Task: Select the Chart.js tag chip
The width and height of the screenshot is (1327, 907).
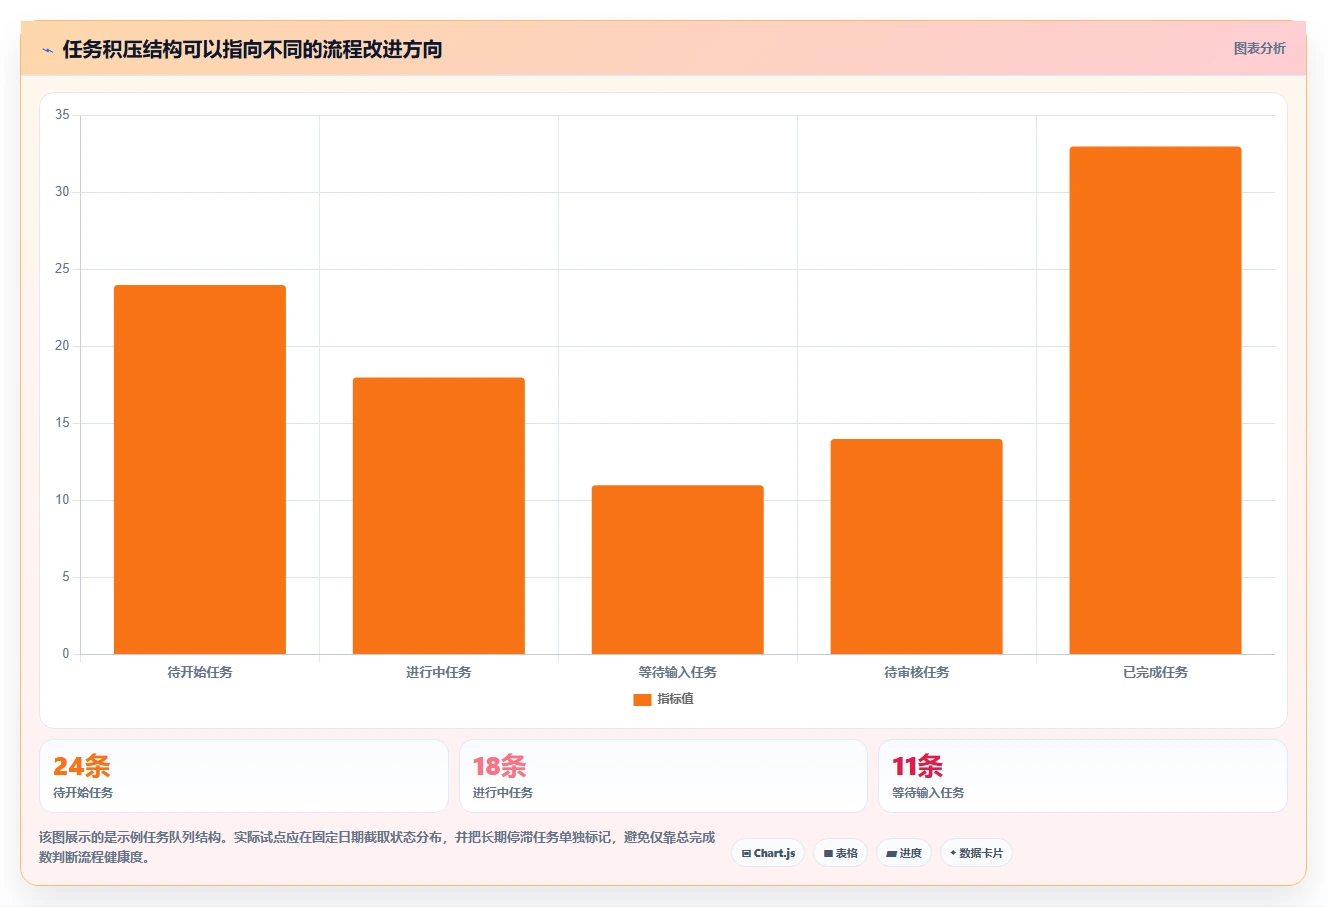Action: (x=768, y=853)
